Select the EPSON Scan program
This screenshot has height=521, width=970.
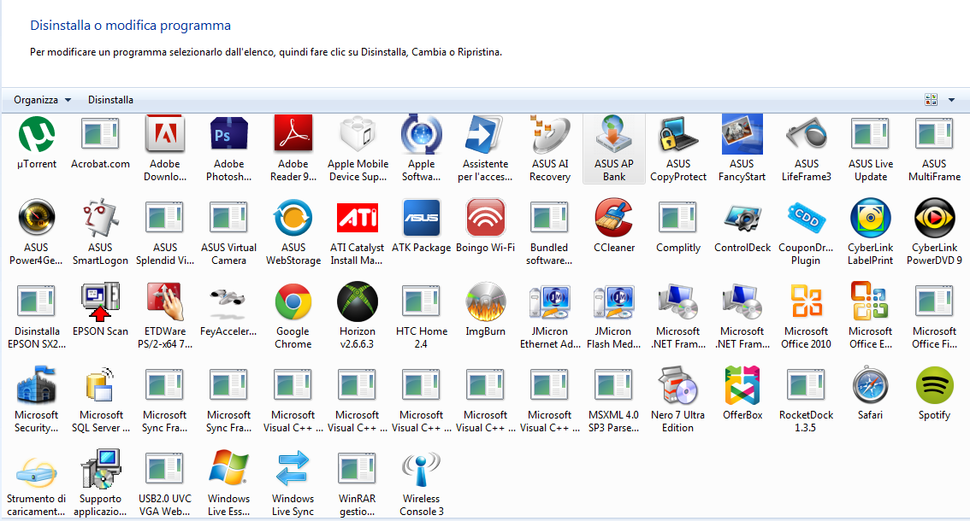point(100,311)
